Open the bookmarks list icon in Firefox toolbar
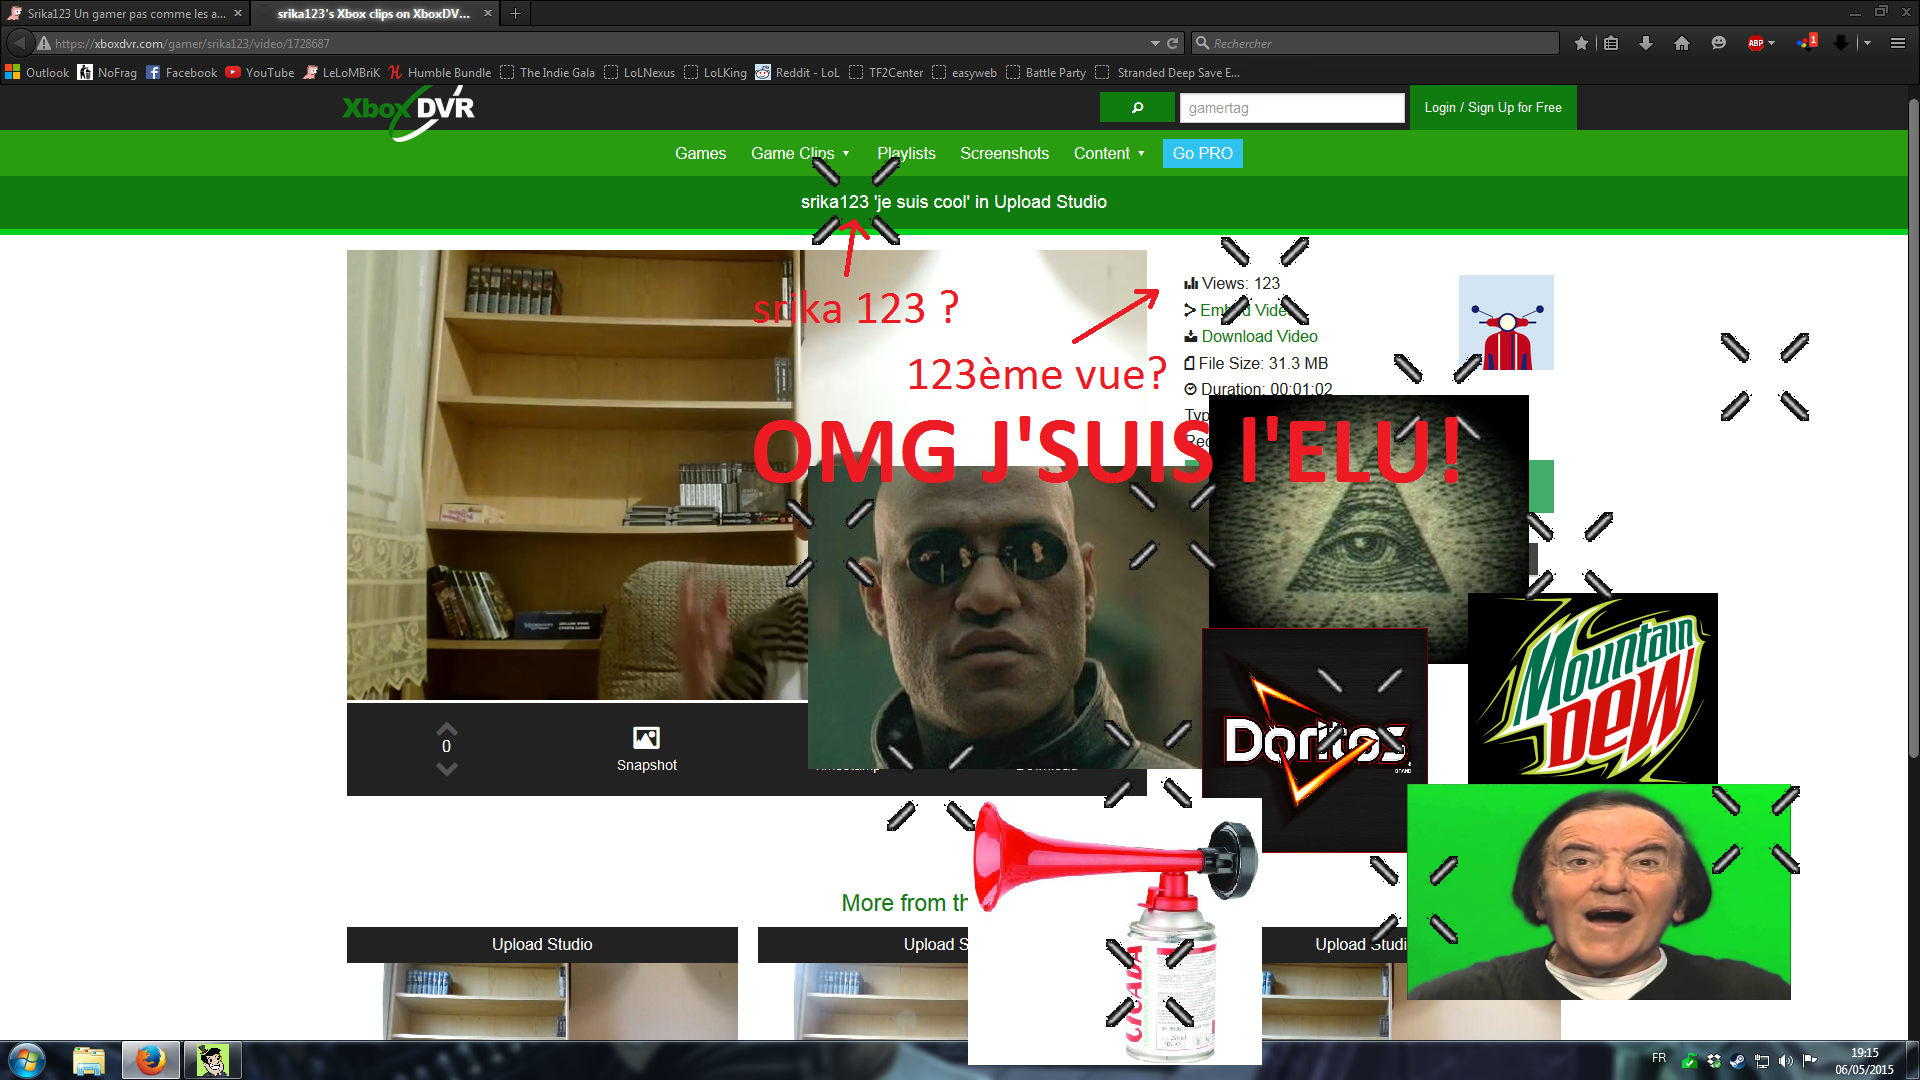Screen dimensions: 1920x1080 click(1611, 43)
